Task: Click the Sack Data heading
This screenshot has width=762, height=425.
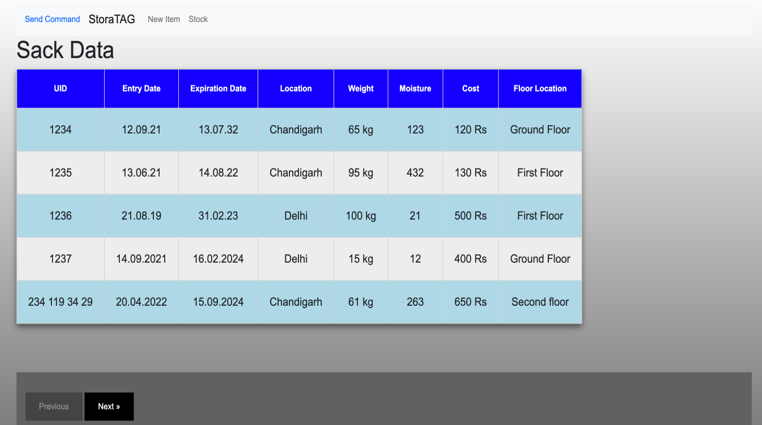Action: [65, 50]
